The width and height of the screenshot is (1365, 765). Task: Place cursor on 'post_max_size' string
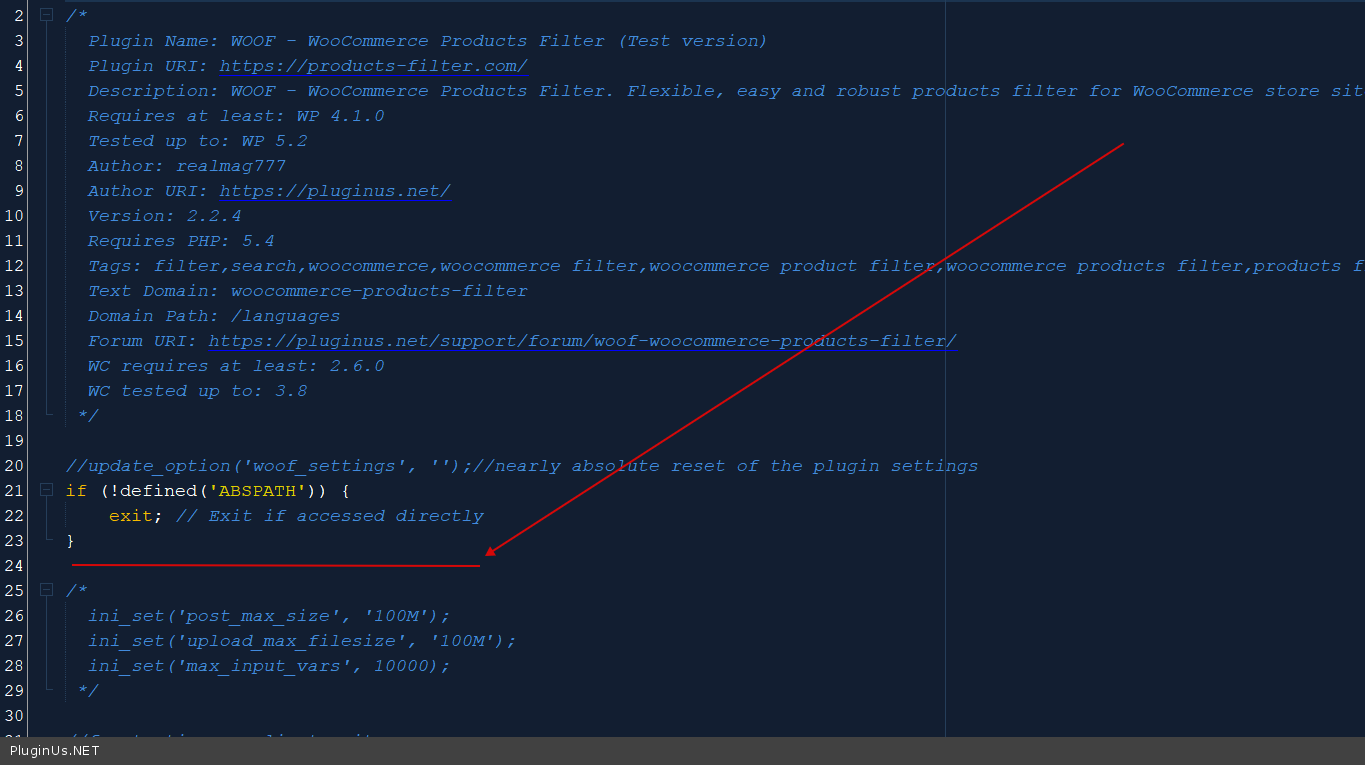click(x=258, y=616)
